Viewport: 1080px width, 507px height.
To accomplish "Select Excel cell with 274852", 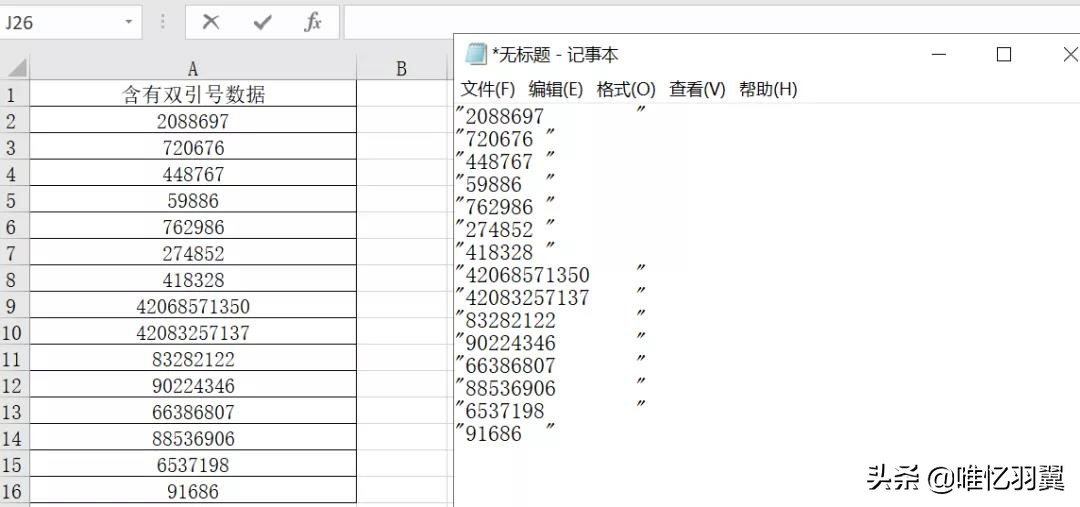I will click(193, 253).
